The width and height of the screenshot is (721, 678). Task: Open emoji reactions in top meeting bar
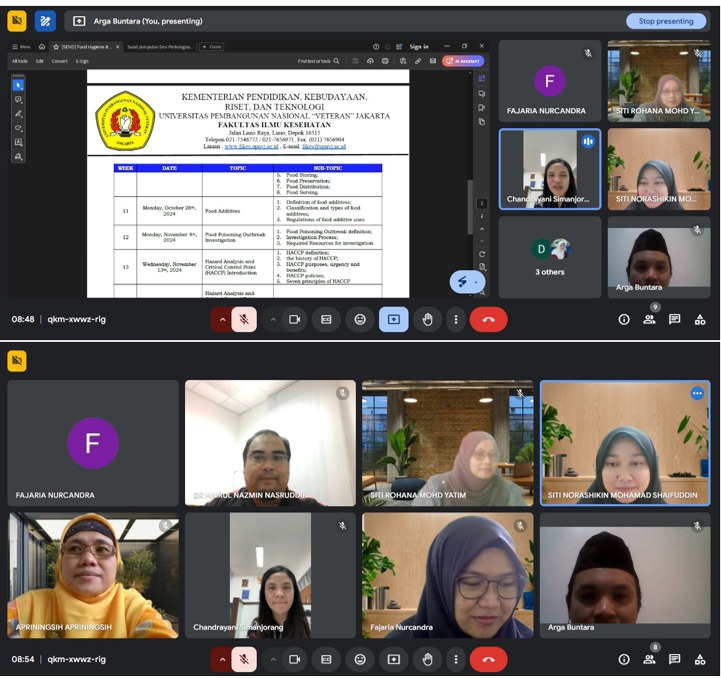(360, 320)
